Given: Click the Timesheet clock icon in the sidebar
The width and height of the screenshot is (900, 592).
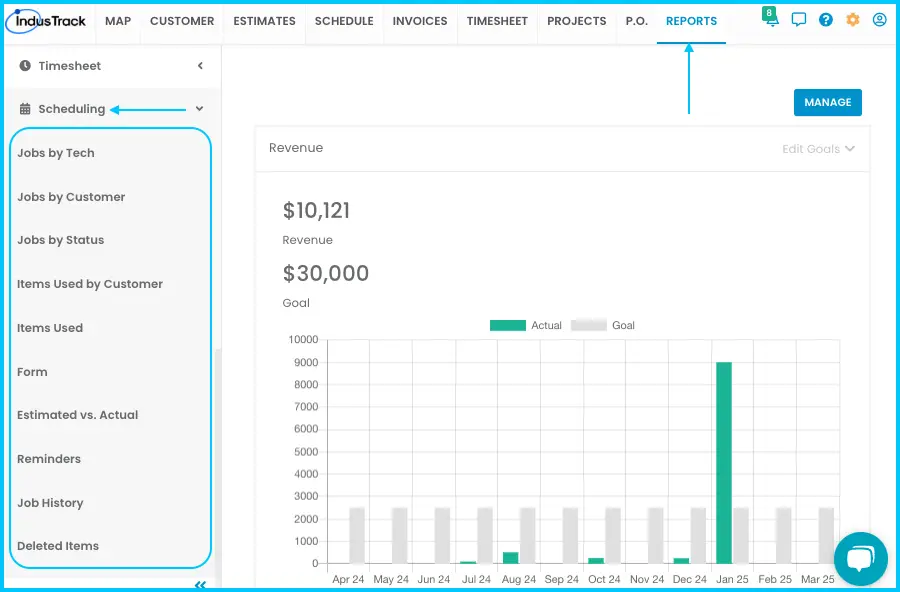Looking at the screenshot, I should (25, 66).
